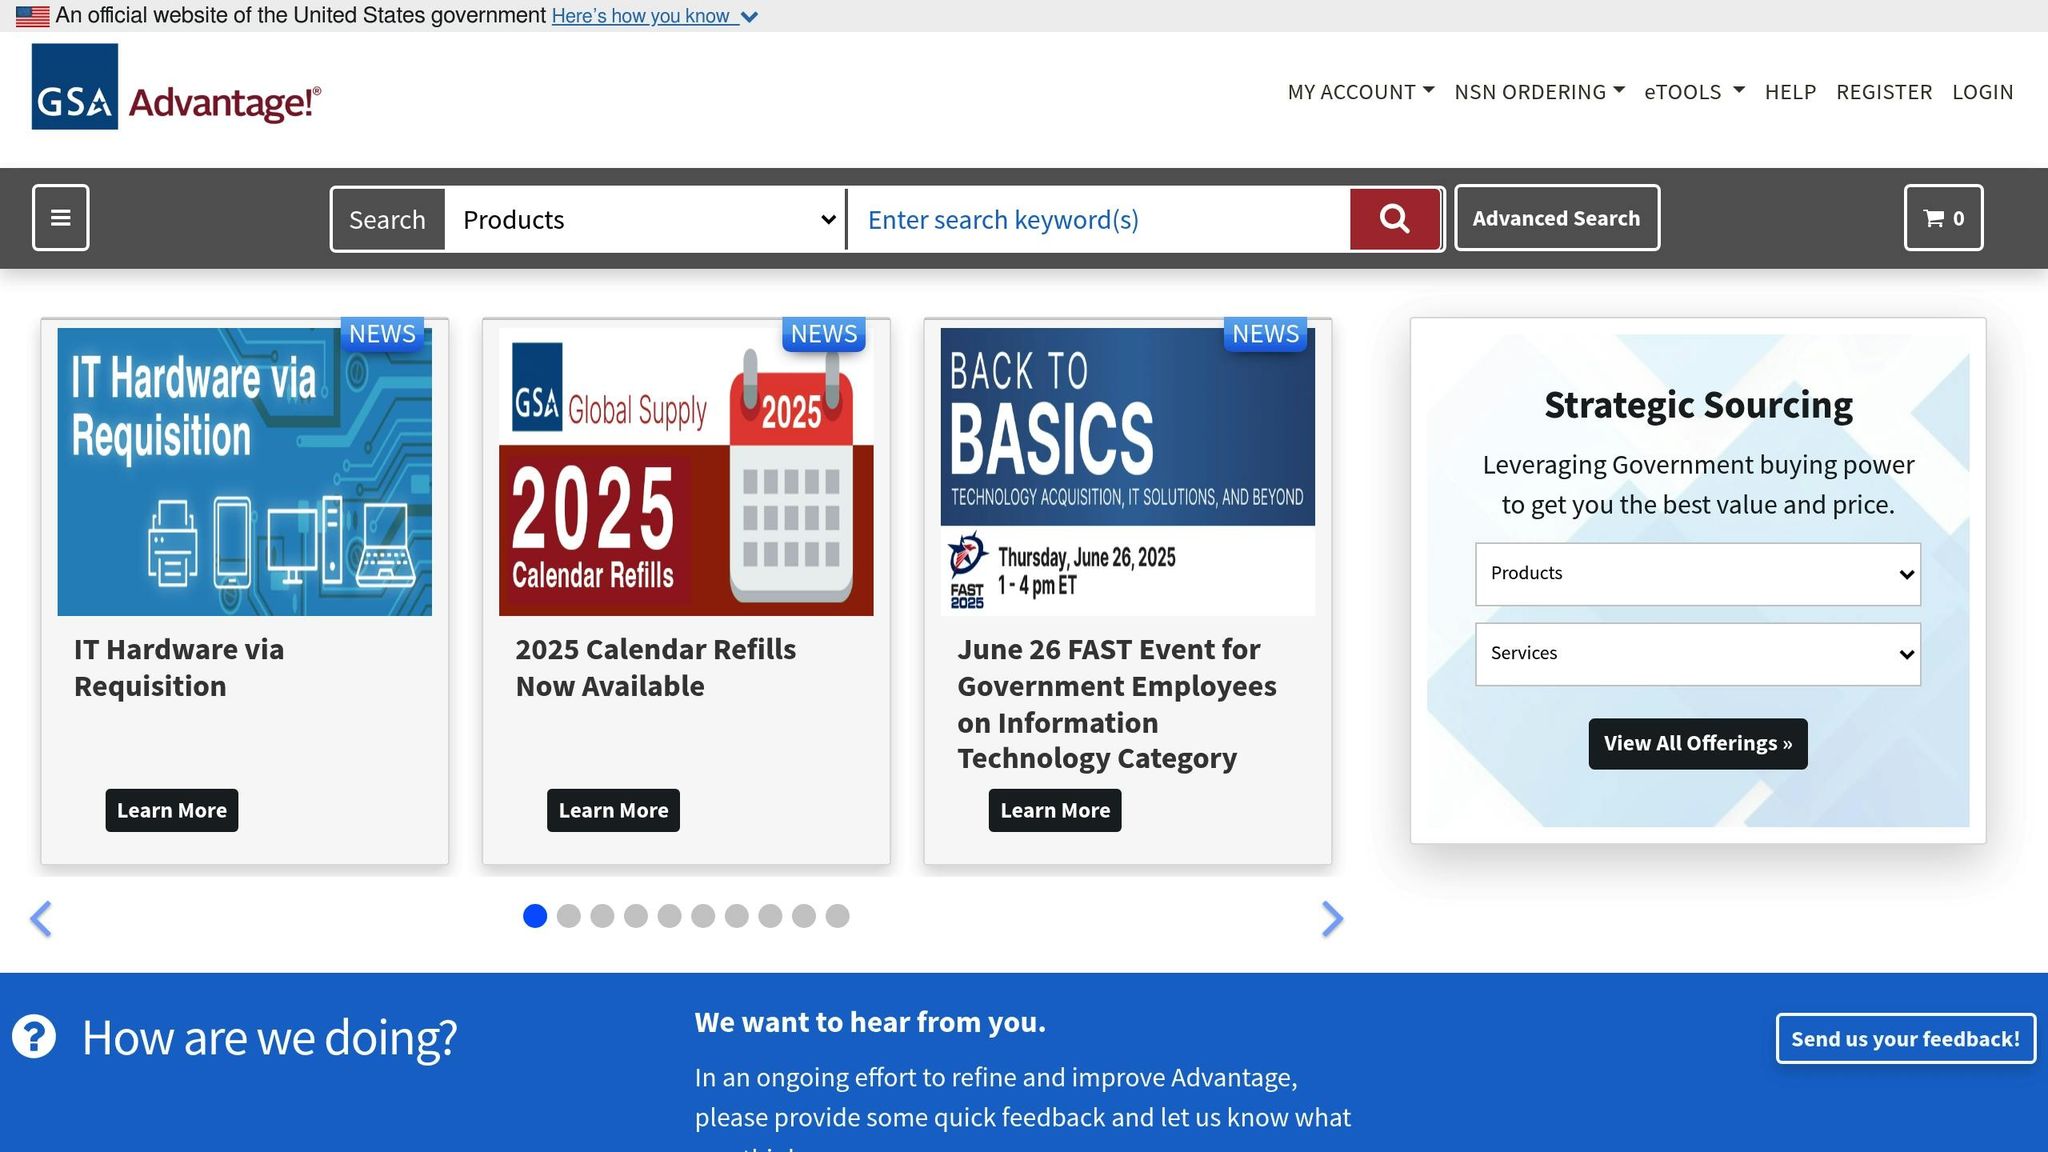Image resolution: width=2048 pixels, height=1152 pixels.
Task: Select the third carousel page dot
Action: pos(602,916)
